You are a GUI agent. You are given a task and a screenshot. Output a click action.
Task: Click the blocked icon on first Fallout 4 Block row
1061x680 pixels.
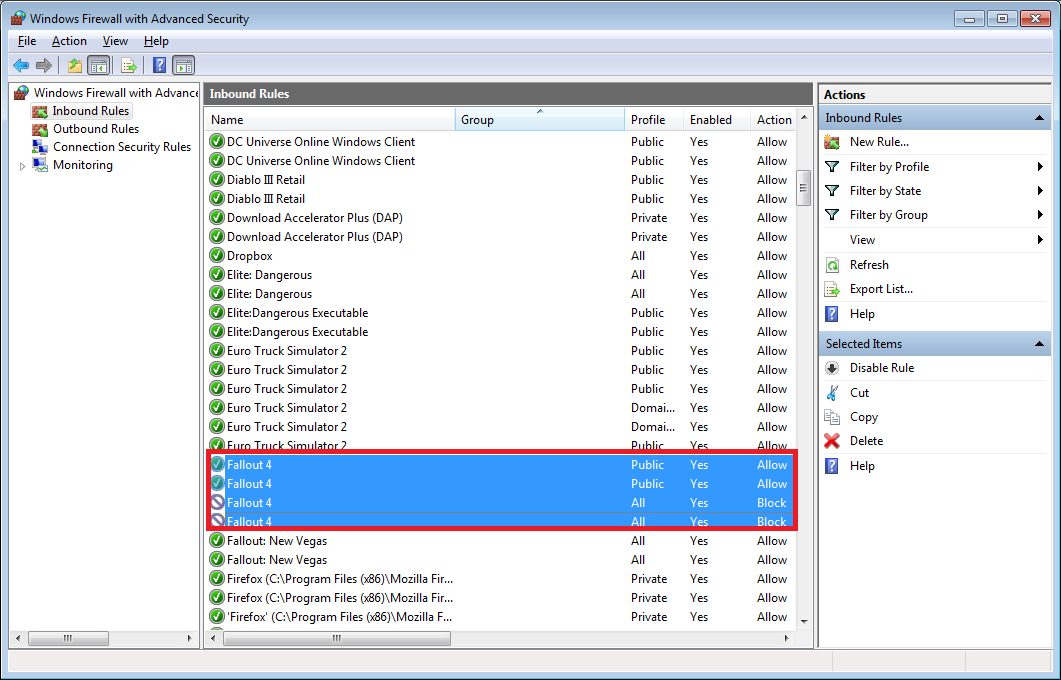(217, 503)
